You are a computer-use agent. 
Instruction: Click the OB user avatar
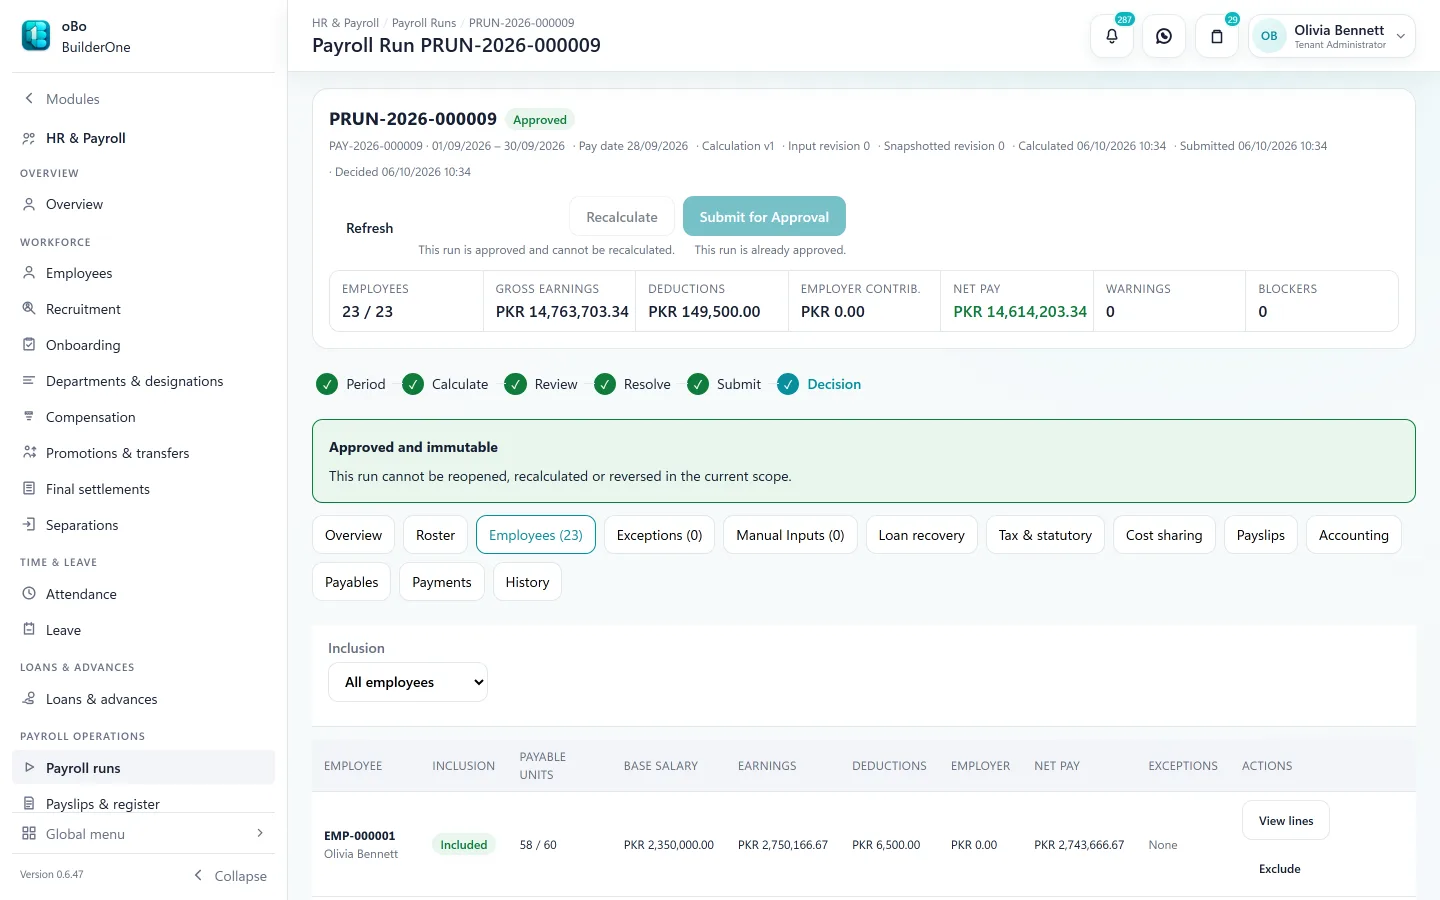(1269, 36)
